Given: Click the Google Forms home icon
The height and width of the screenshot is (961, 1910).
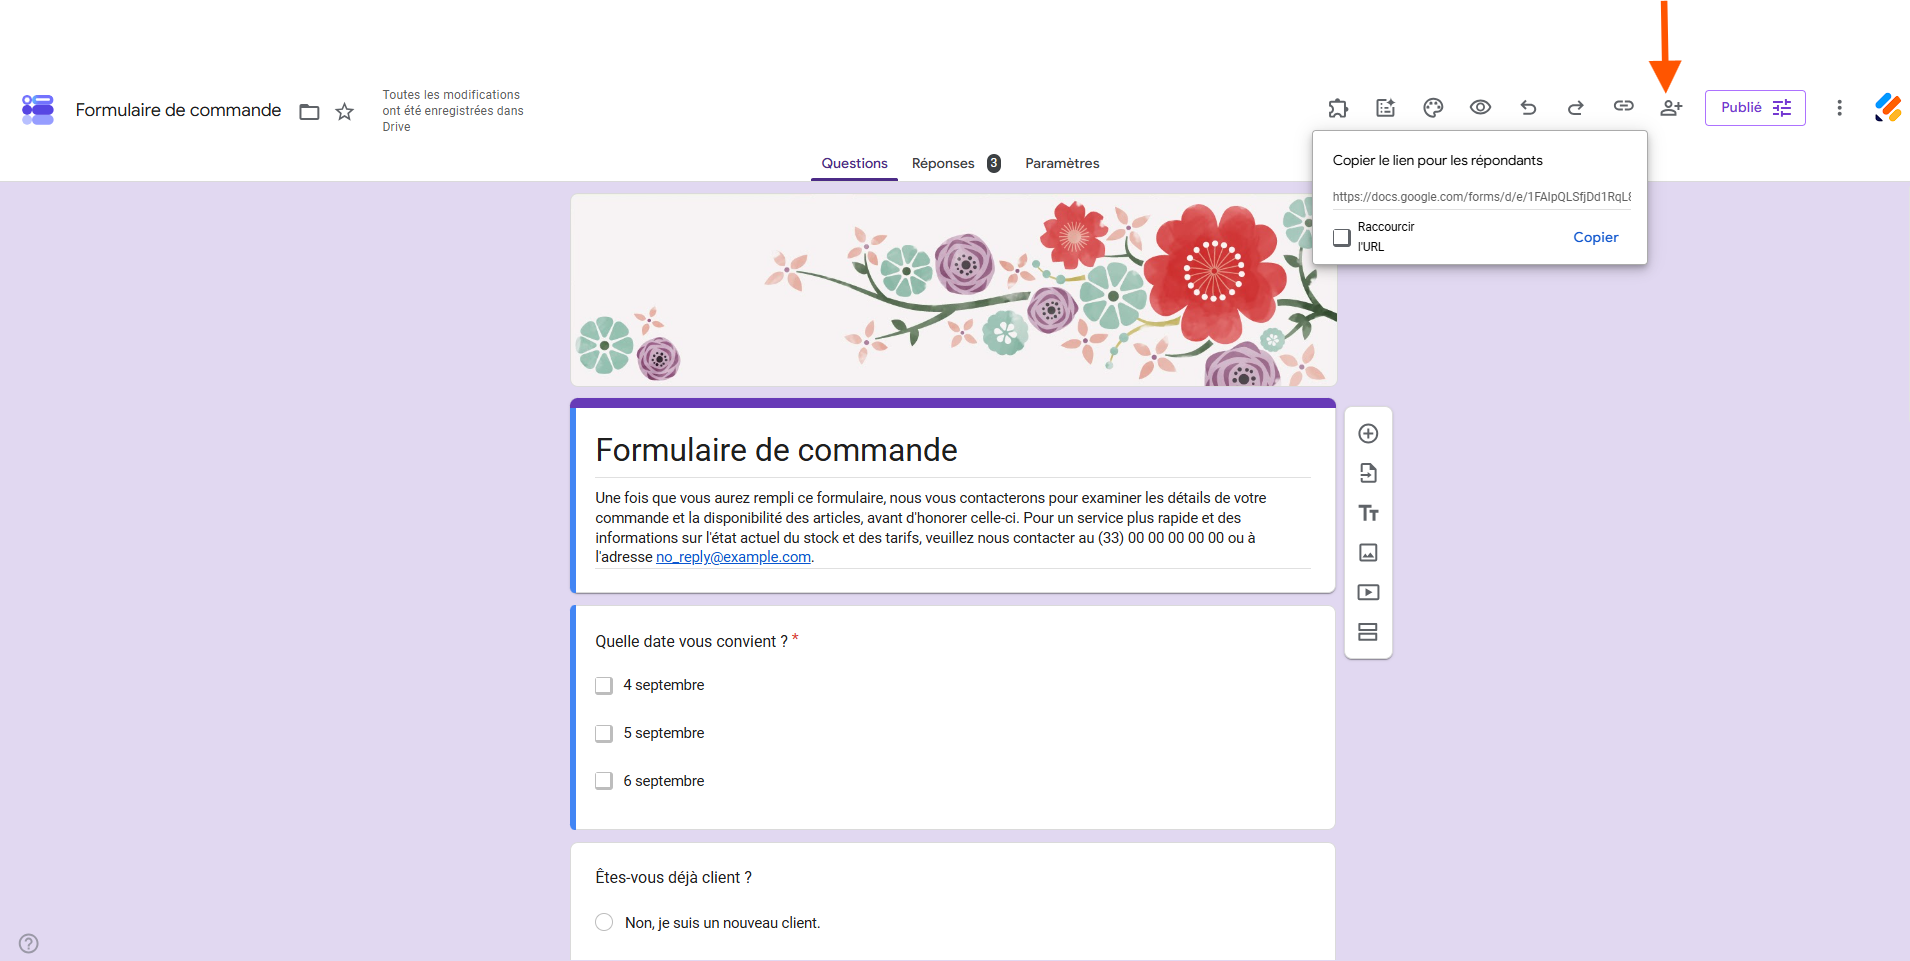Looking at the screenshot, I should (38, 109).
